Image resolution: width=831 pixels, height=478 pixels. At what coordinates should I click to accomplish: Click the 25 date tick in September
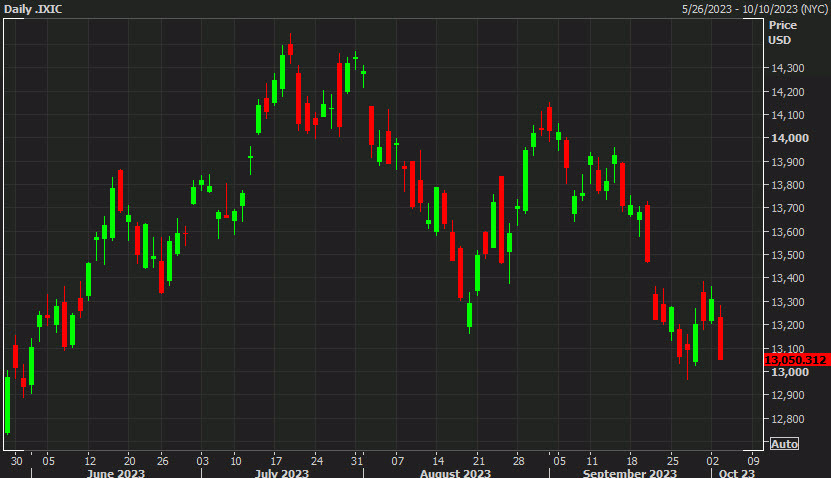pyautogui.click(x=673, y=461)
